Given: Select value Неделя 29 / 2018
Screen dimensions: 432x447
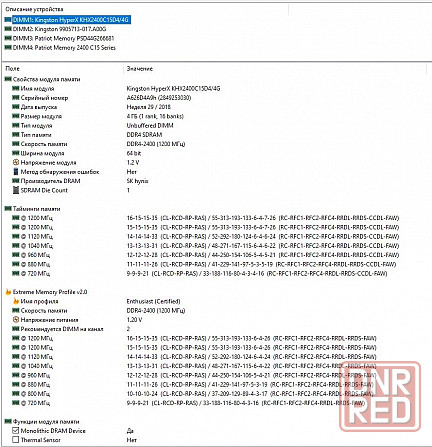Looking at the screenshot, I should (x=149, y=107).
